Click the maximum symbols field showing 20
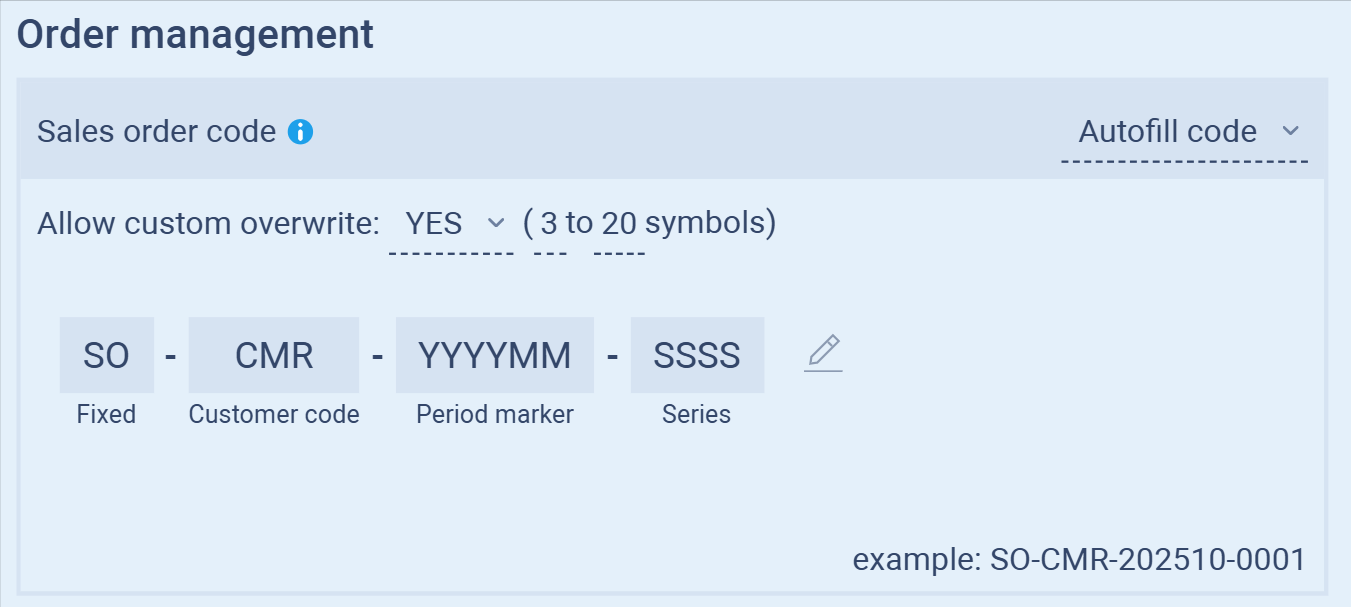The image size is (1351, 607). (x=619, y=224)
